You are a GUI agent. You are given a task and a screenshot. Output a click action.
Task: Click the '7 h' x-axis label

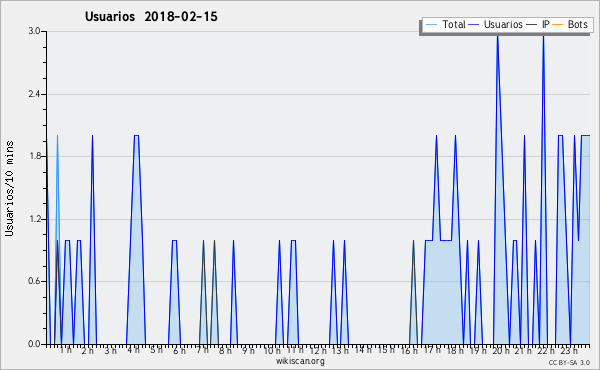point(202,350)
